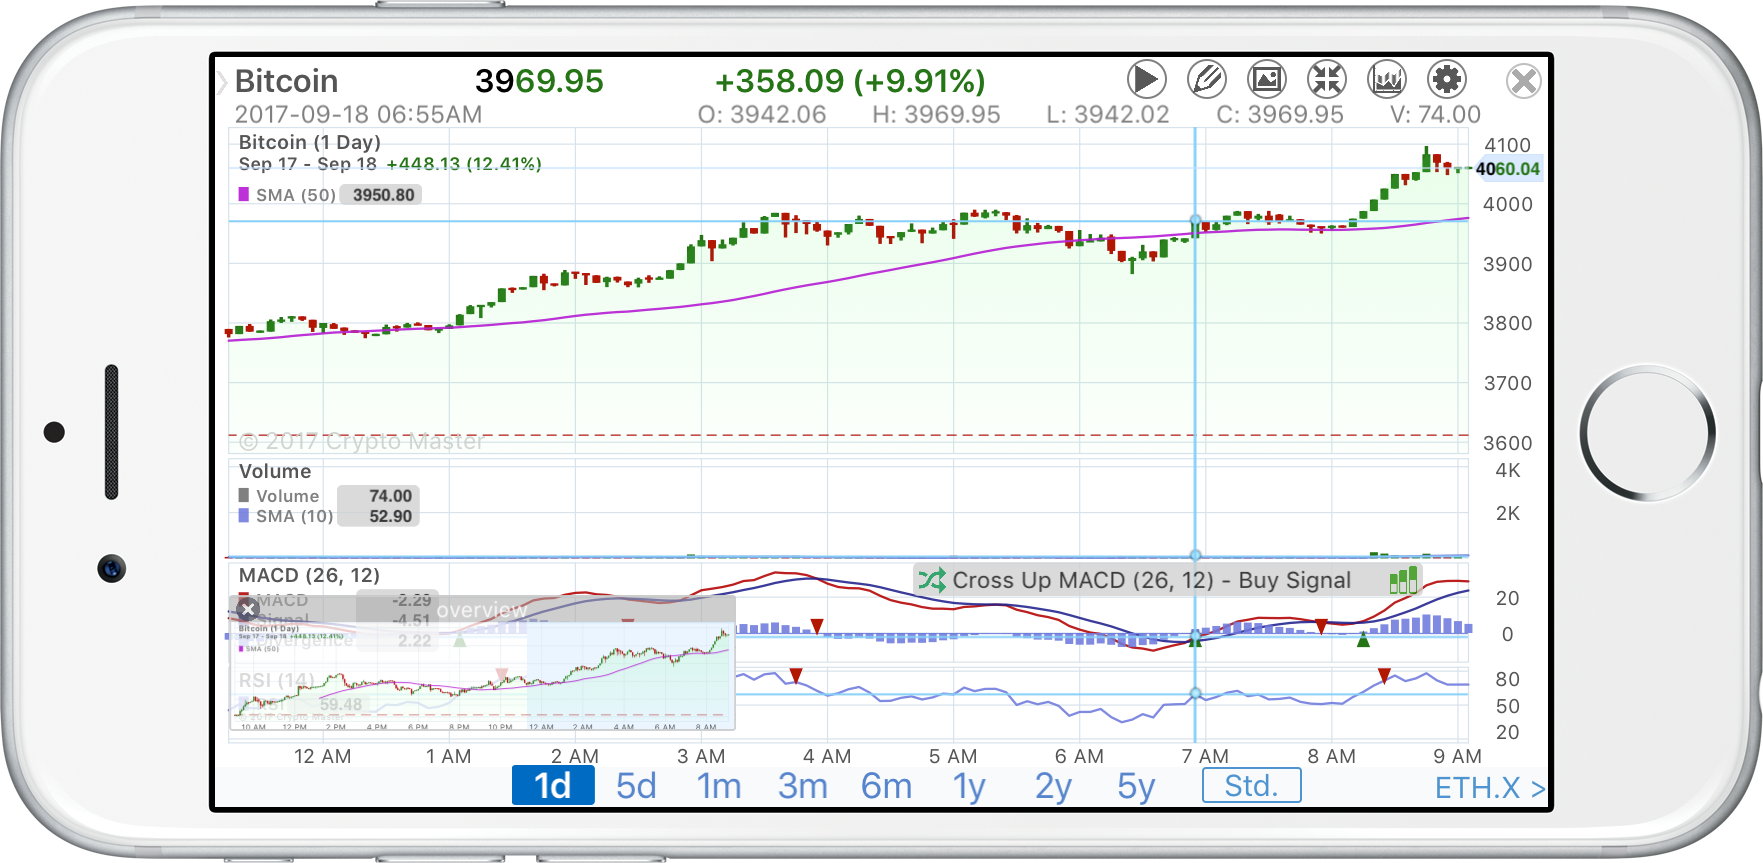Tap the Bitcoin symbol name header
Screen dimensions: 1763x863
(x=286, y=81)
